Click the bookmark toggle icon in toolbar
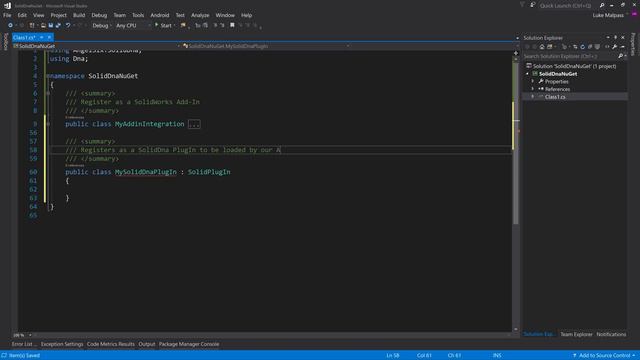Viewport: 640px width, 360px height. click(x=232, y=25)
